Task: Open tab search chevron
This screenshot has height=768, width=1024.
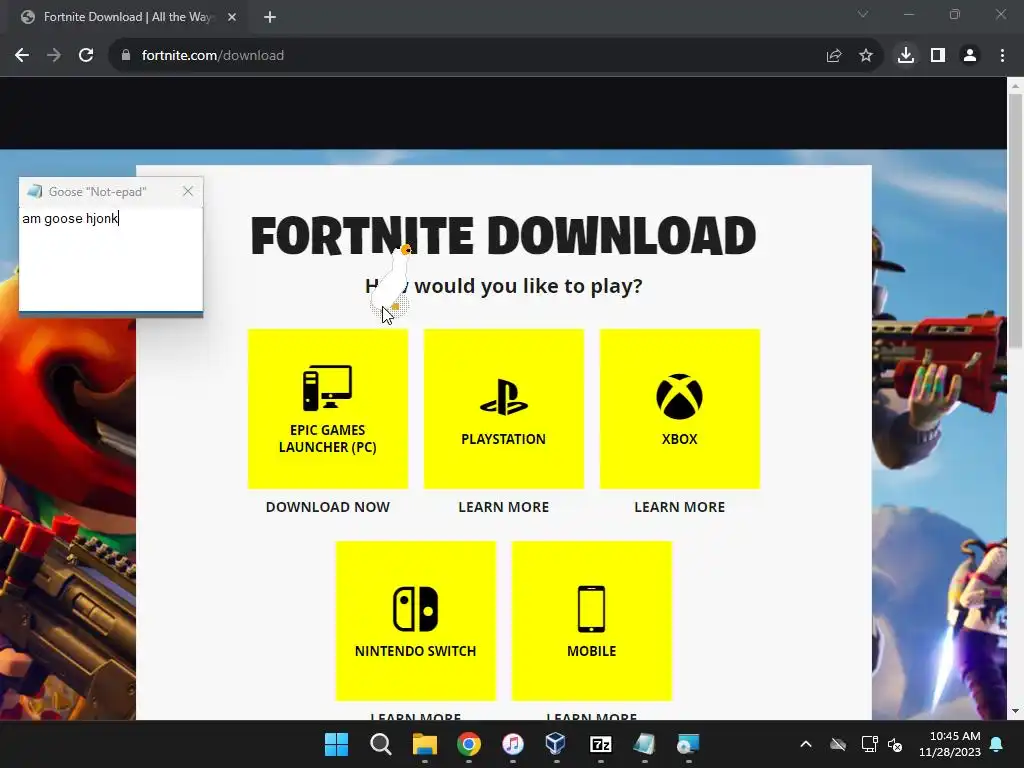Action: click(x=863, y=14)
